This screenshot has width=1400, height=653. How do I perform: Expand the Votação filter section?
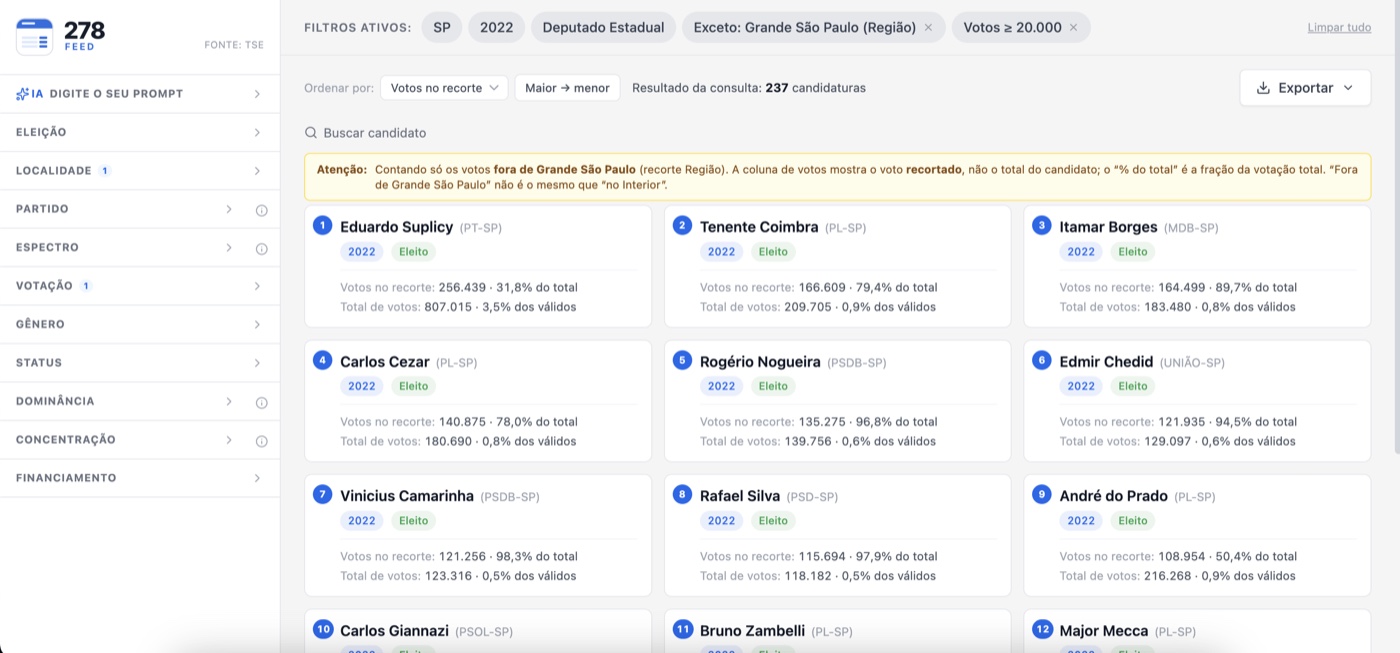140,286
